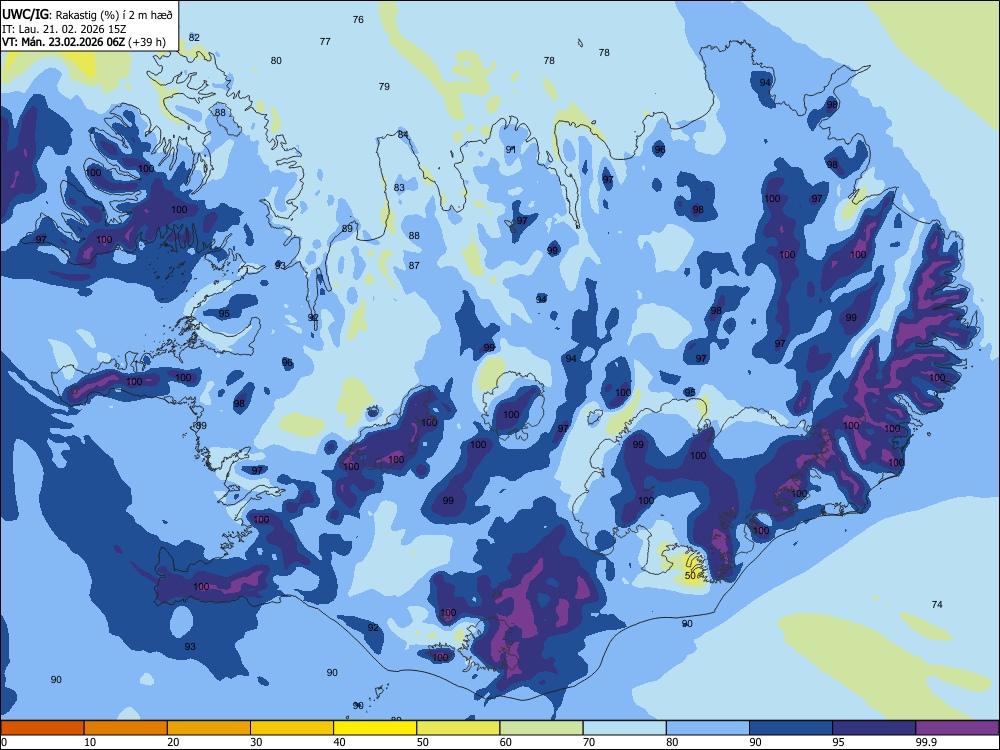Click the humidity value 84 on map
1000x750 pixels.
pos(403,135)
